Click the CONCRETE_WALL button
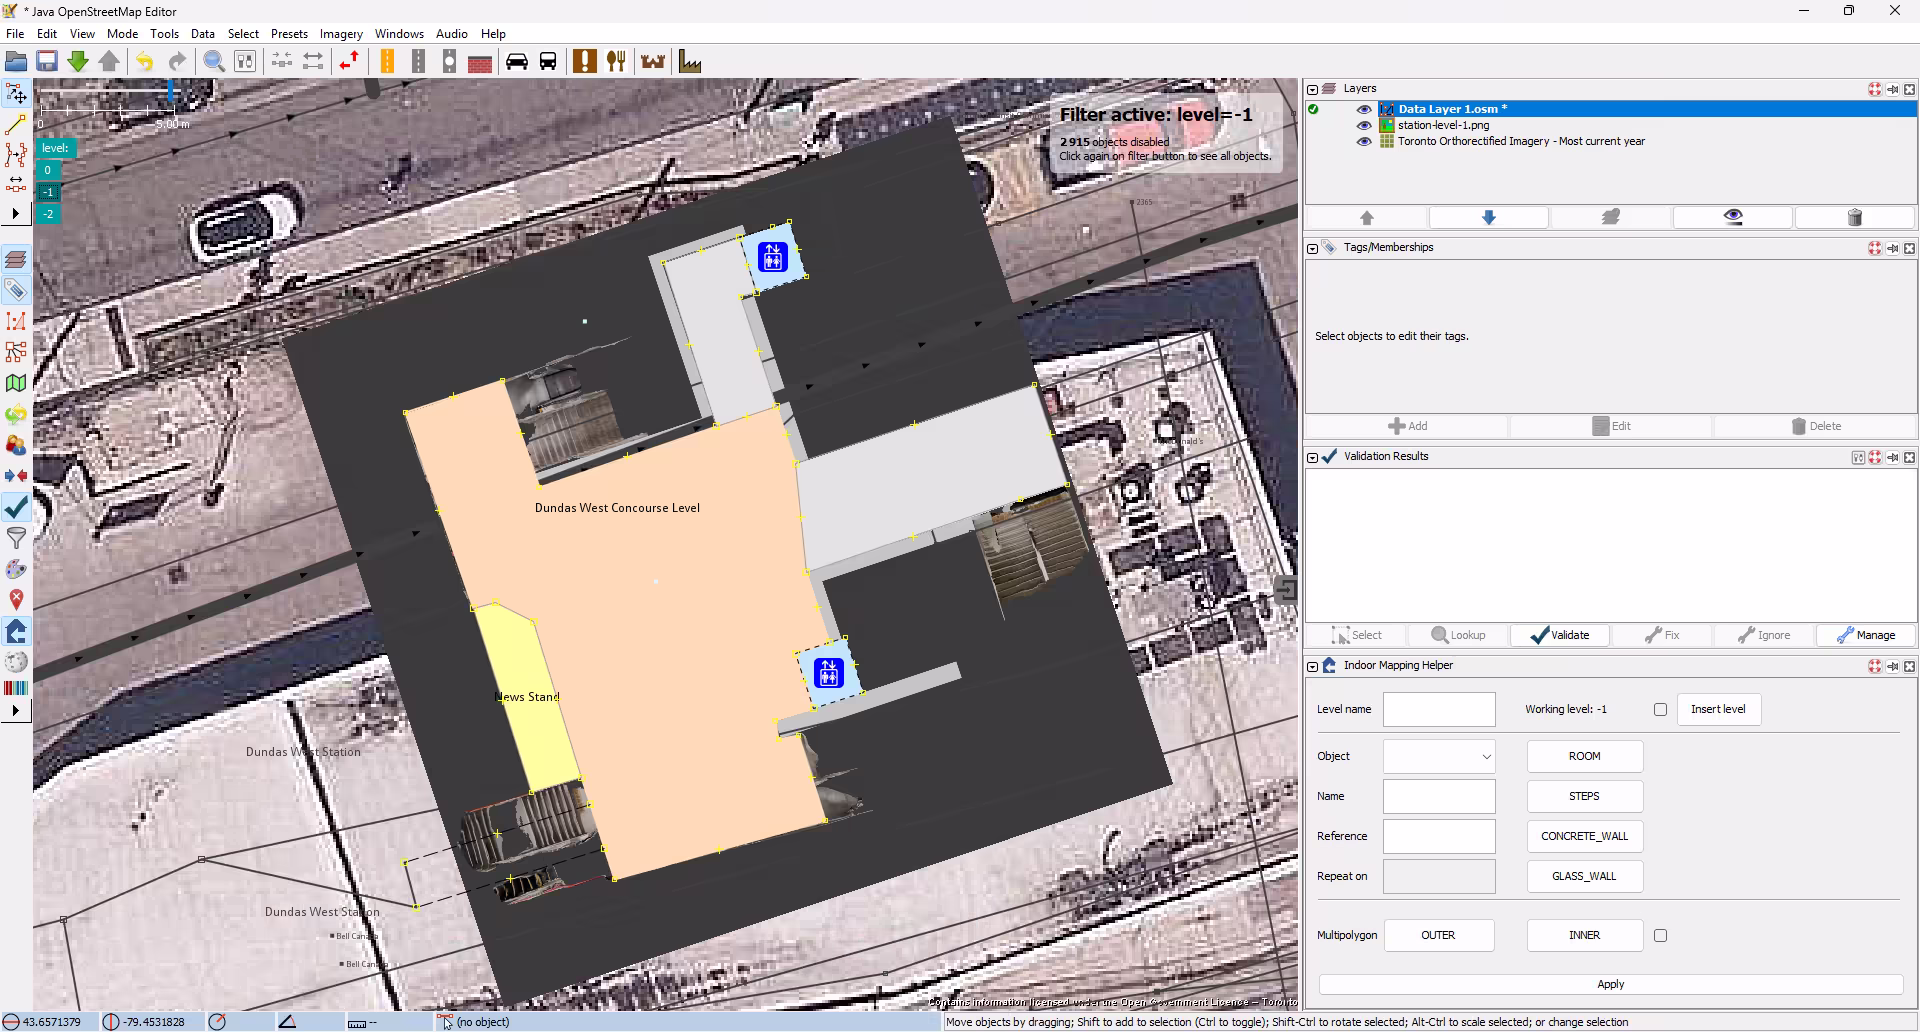1920x1032 pixels. (1584, 836)
